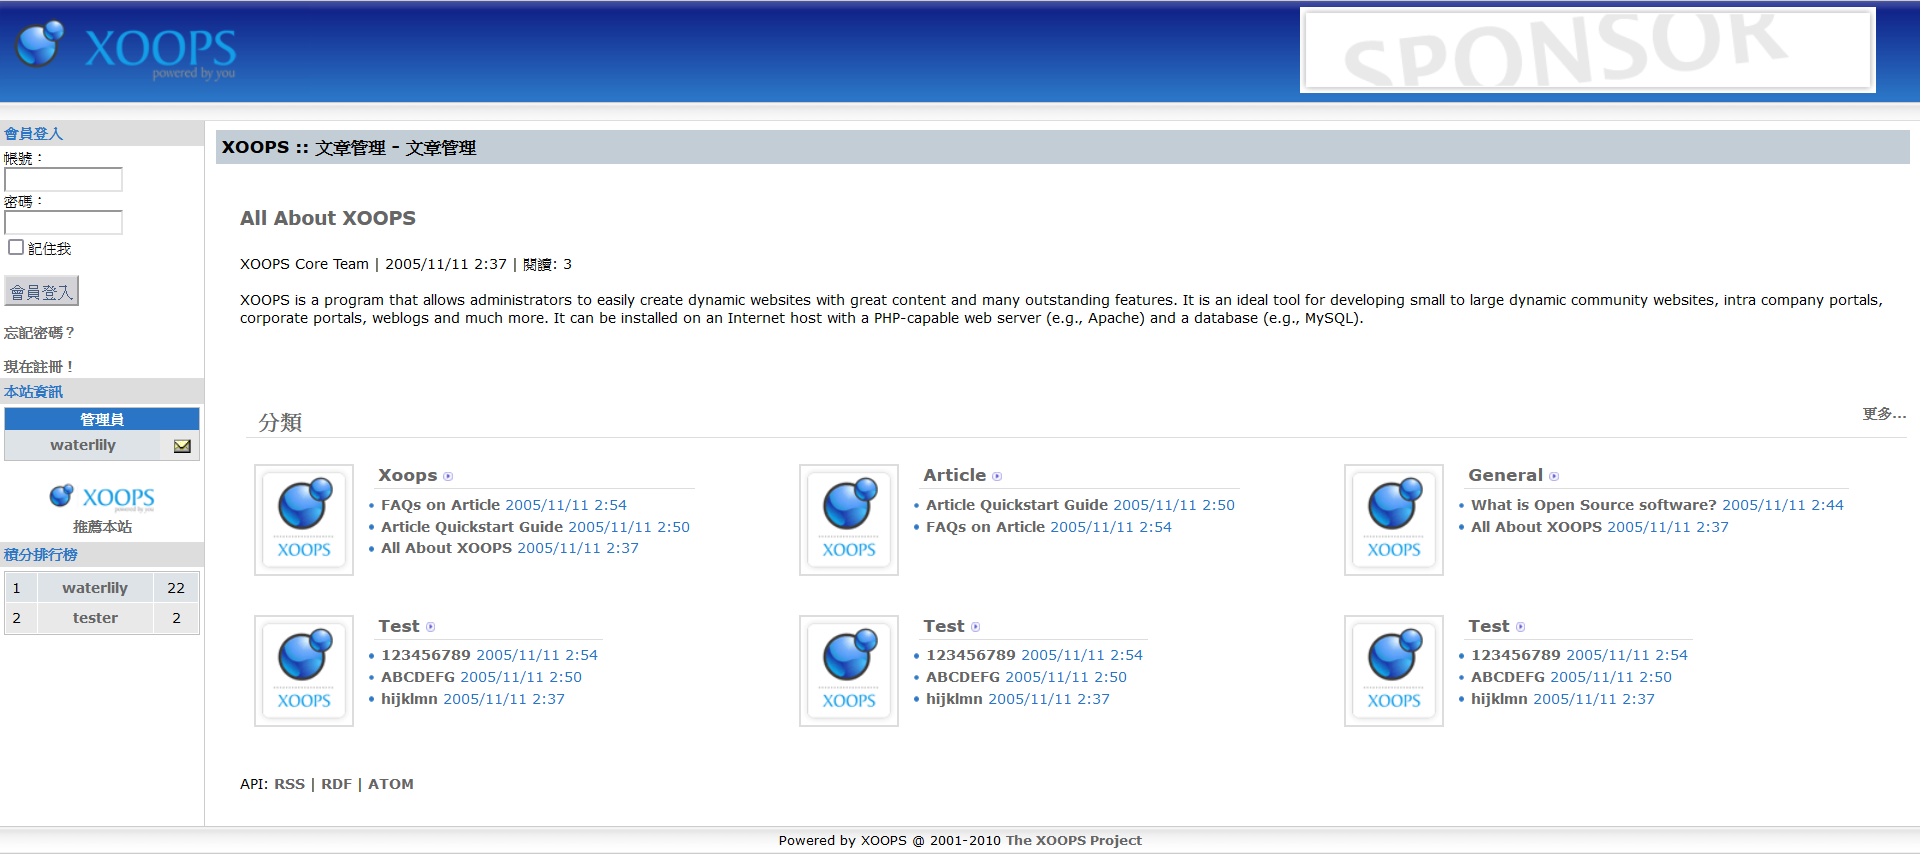This screenshot has height=854, width=1920.
Task: Click the 帳號 username input field
Action: pos(63,179)
